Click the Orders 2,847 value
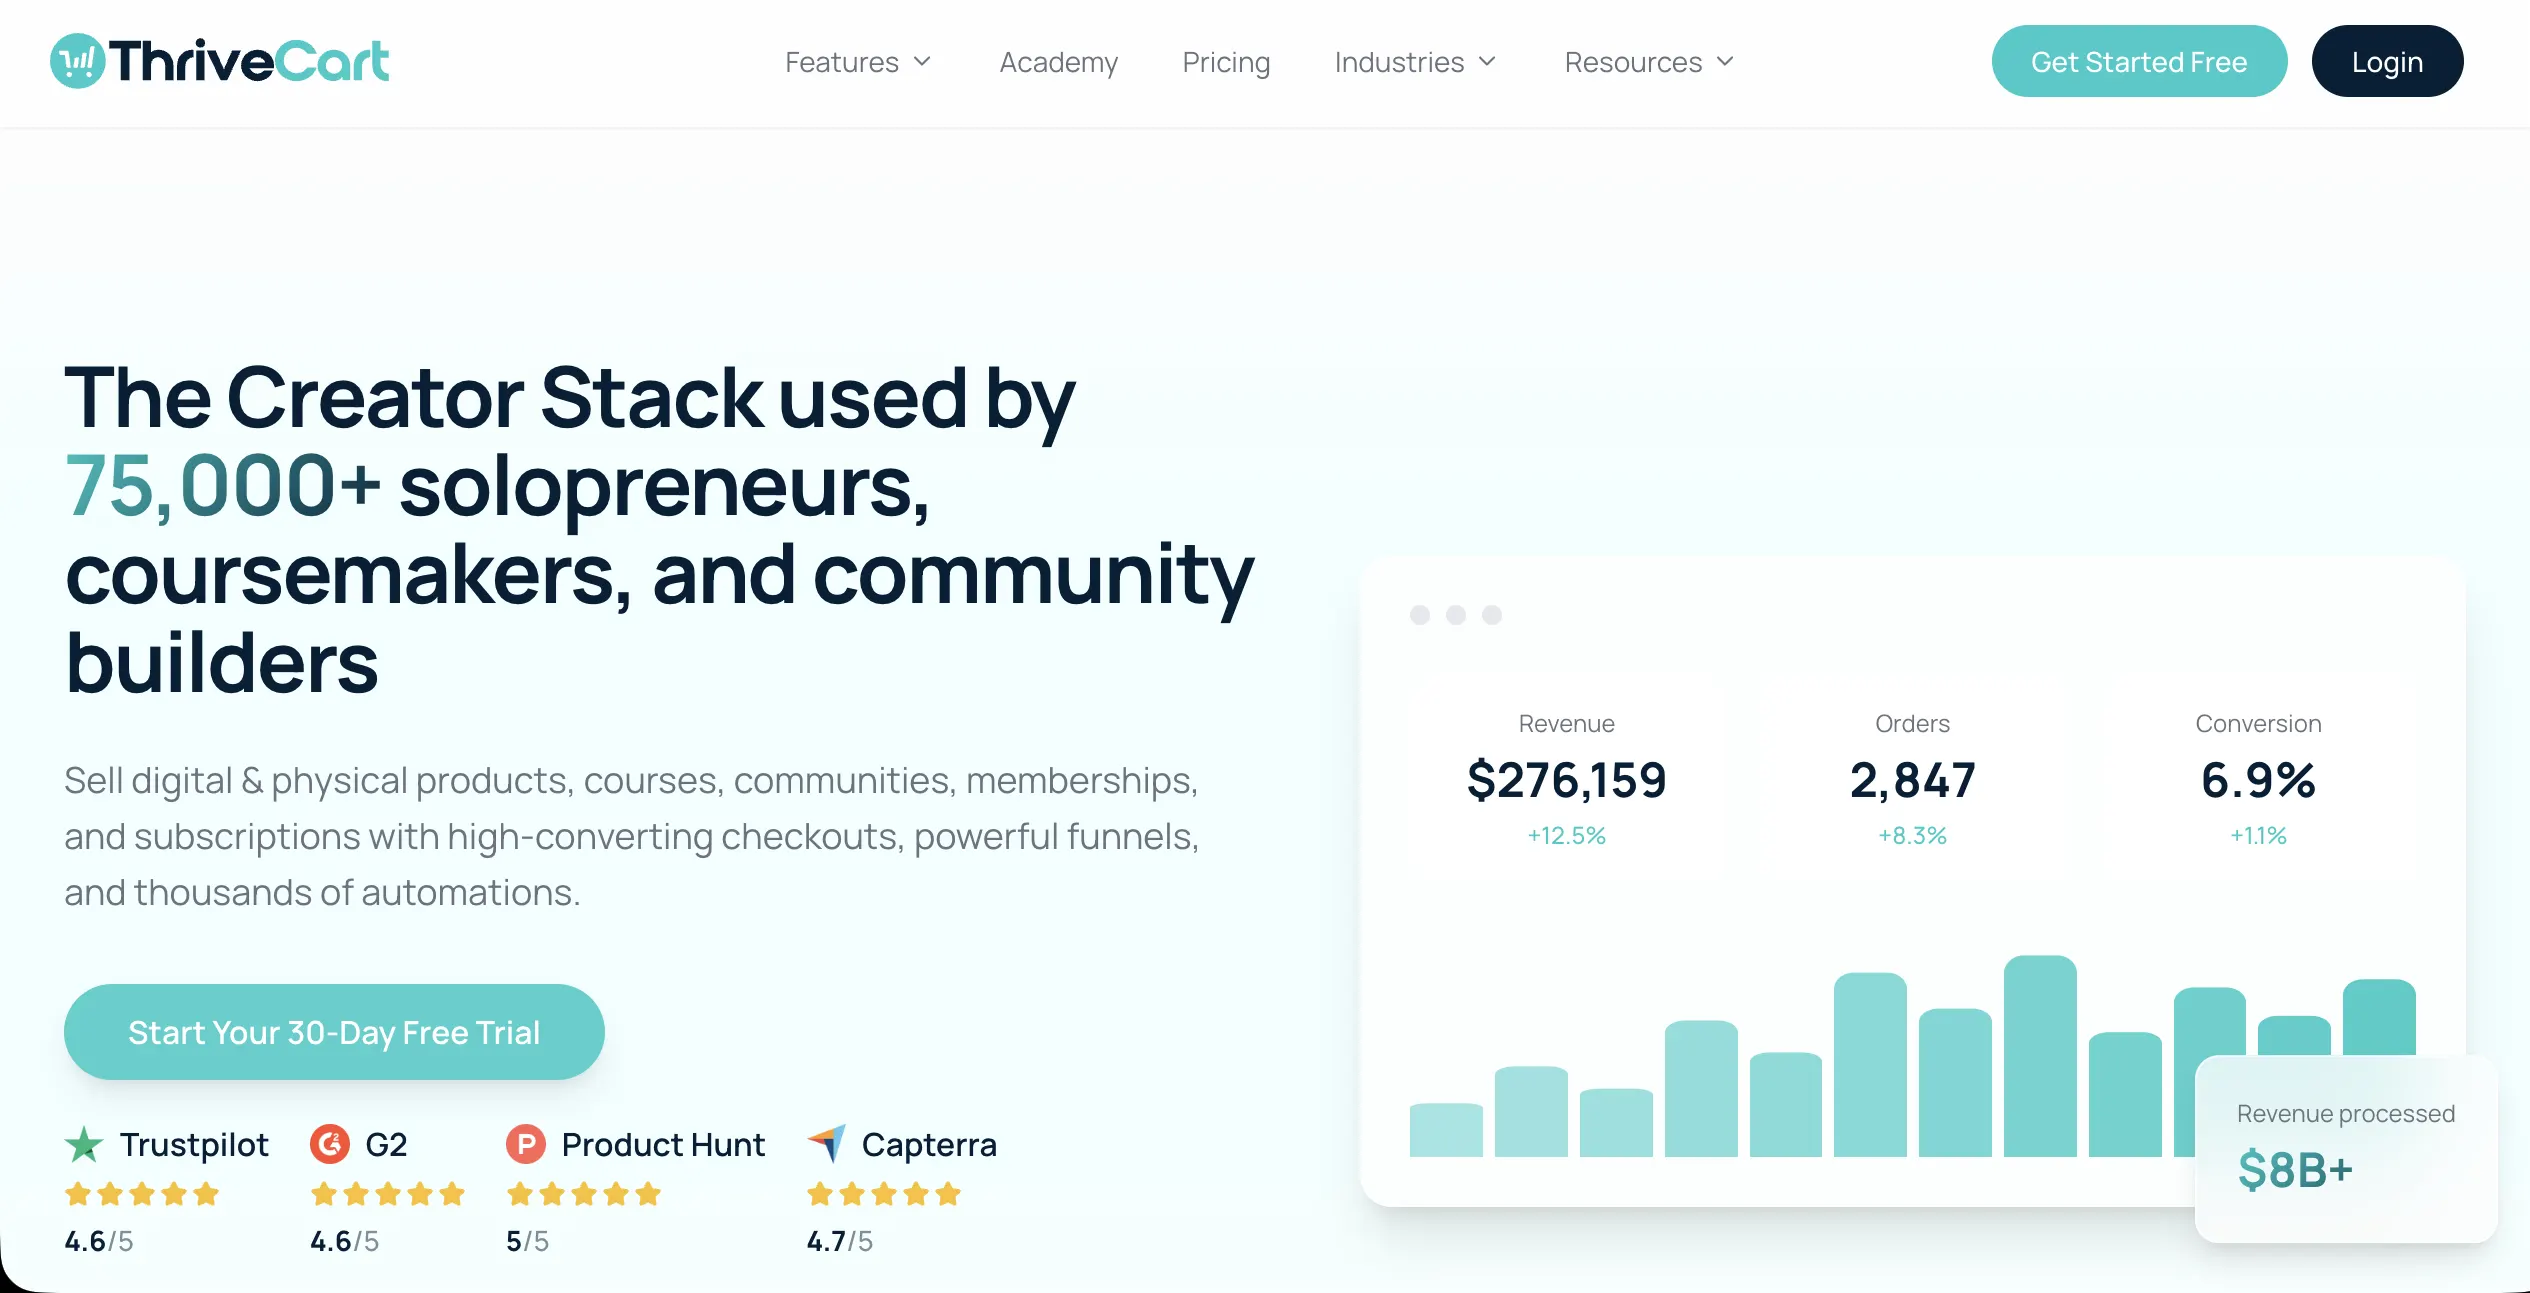Screen dimensions: 2530x1293 point(1912,780)
